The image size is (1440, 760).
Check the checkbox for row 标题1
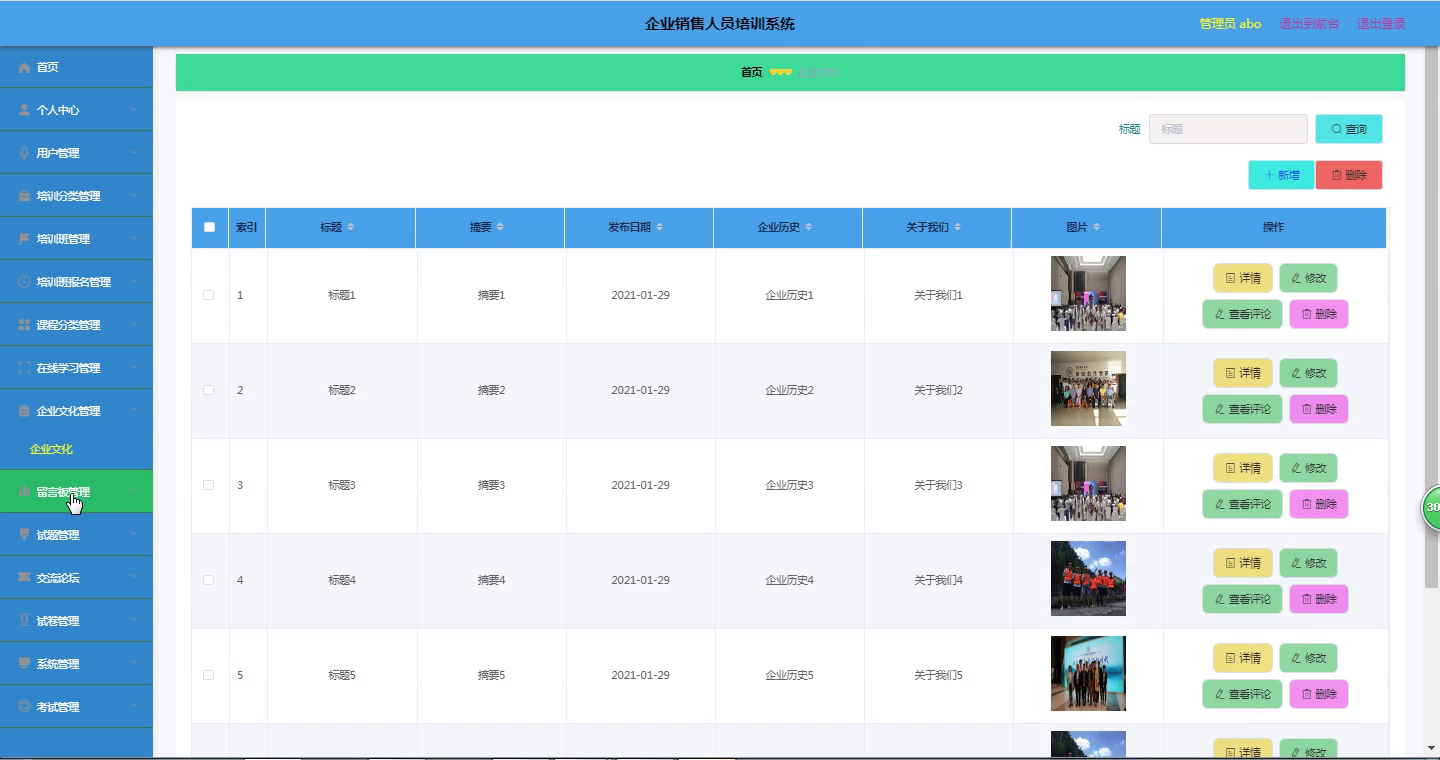click(x=208, y=295)
